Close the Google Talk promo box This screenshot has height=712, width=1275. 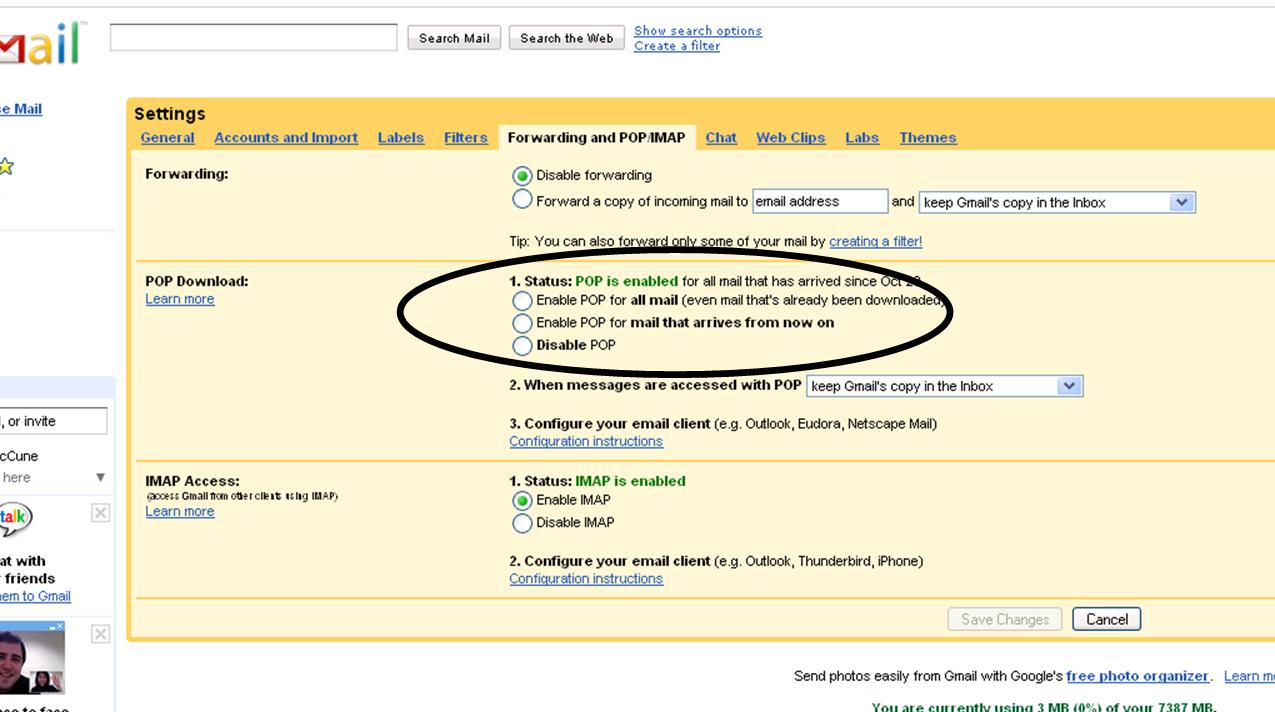pos(100,513)
